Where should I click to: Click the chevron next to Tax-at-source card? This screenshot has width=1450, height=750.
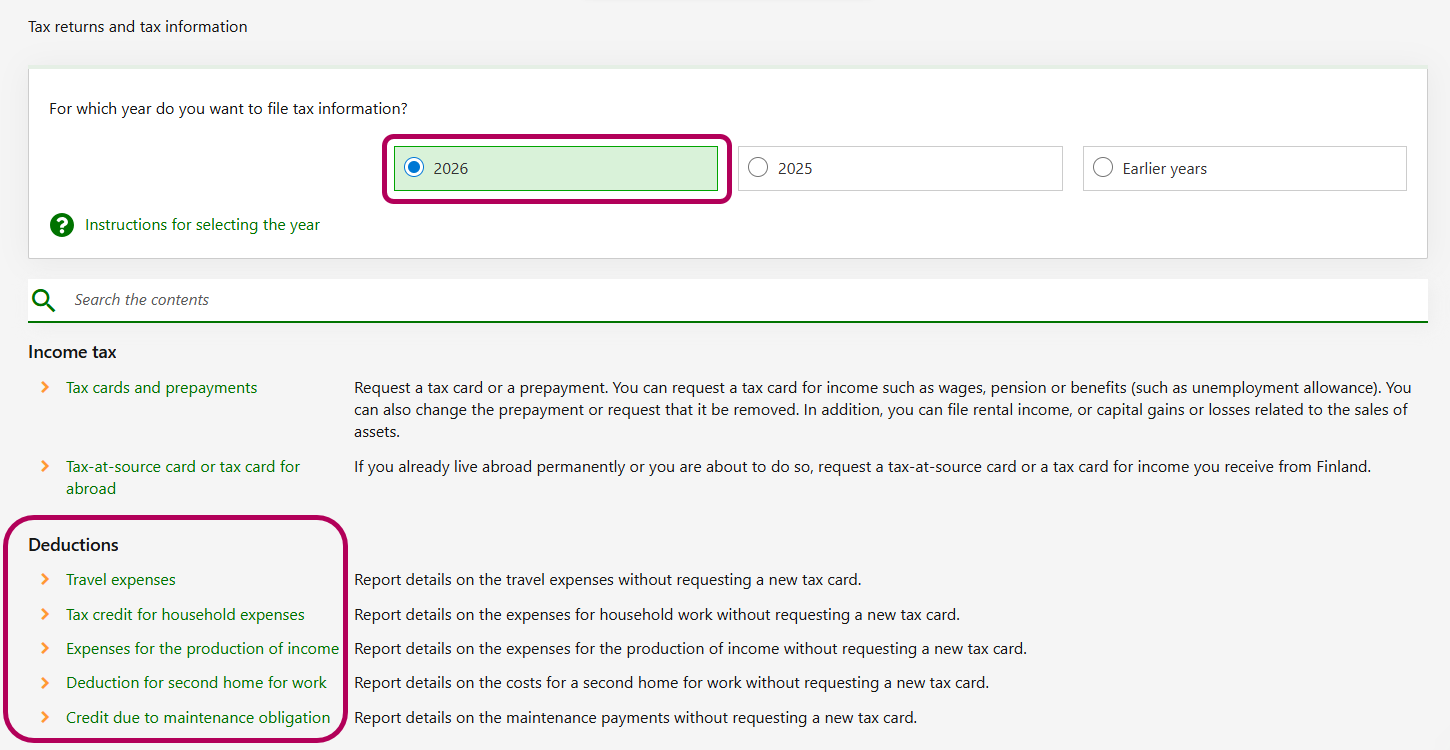click(45, 467)
